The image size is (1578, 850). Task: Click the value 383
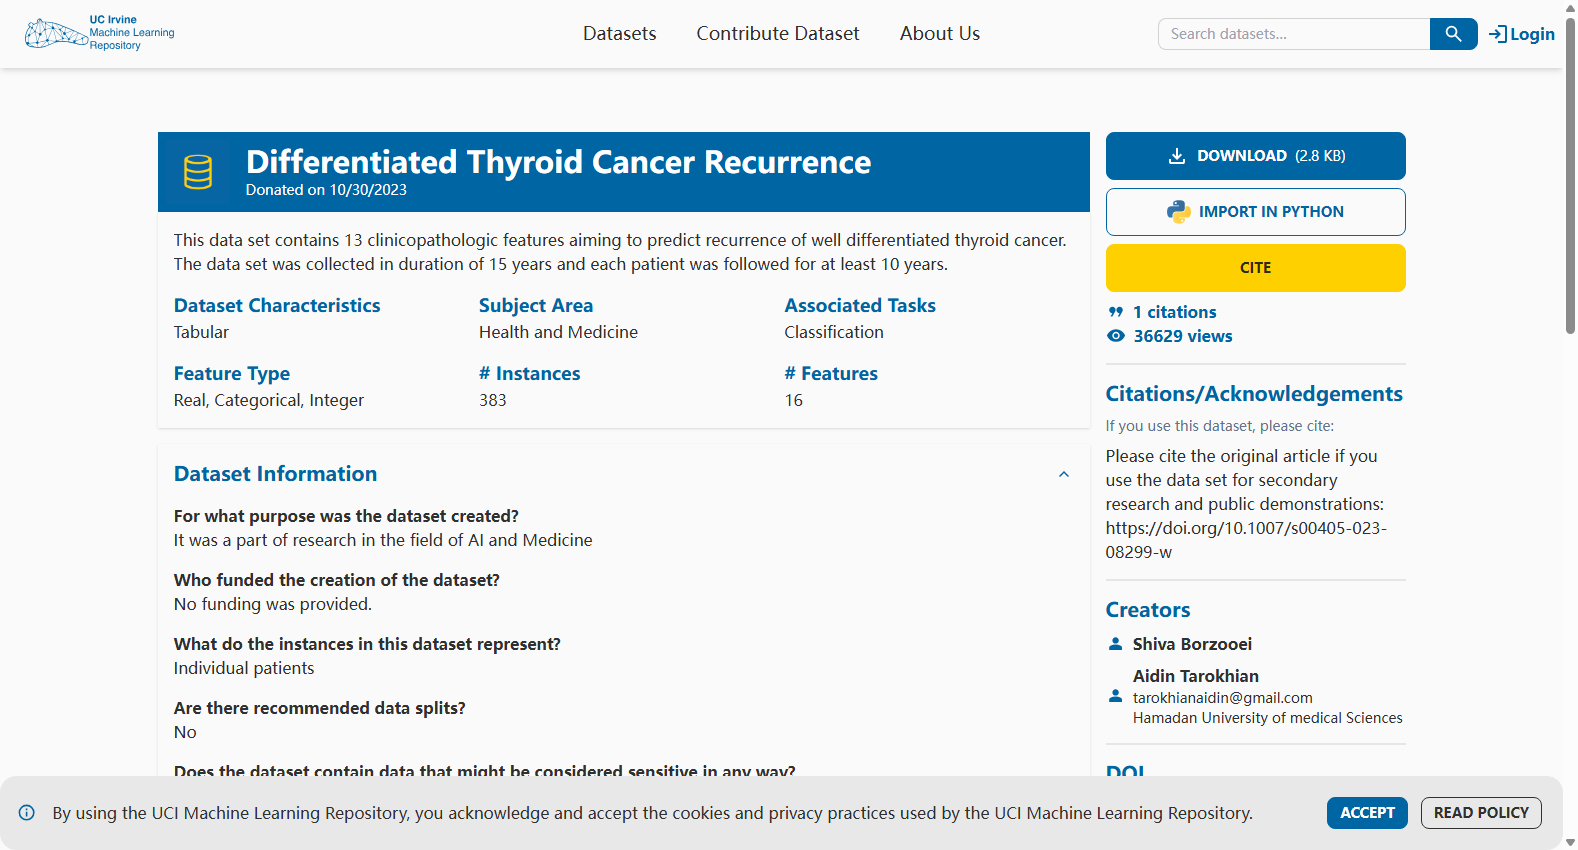click(493, 400)
